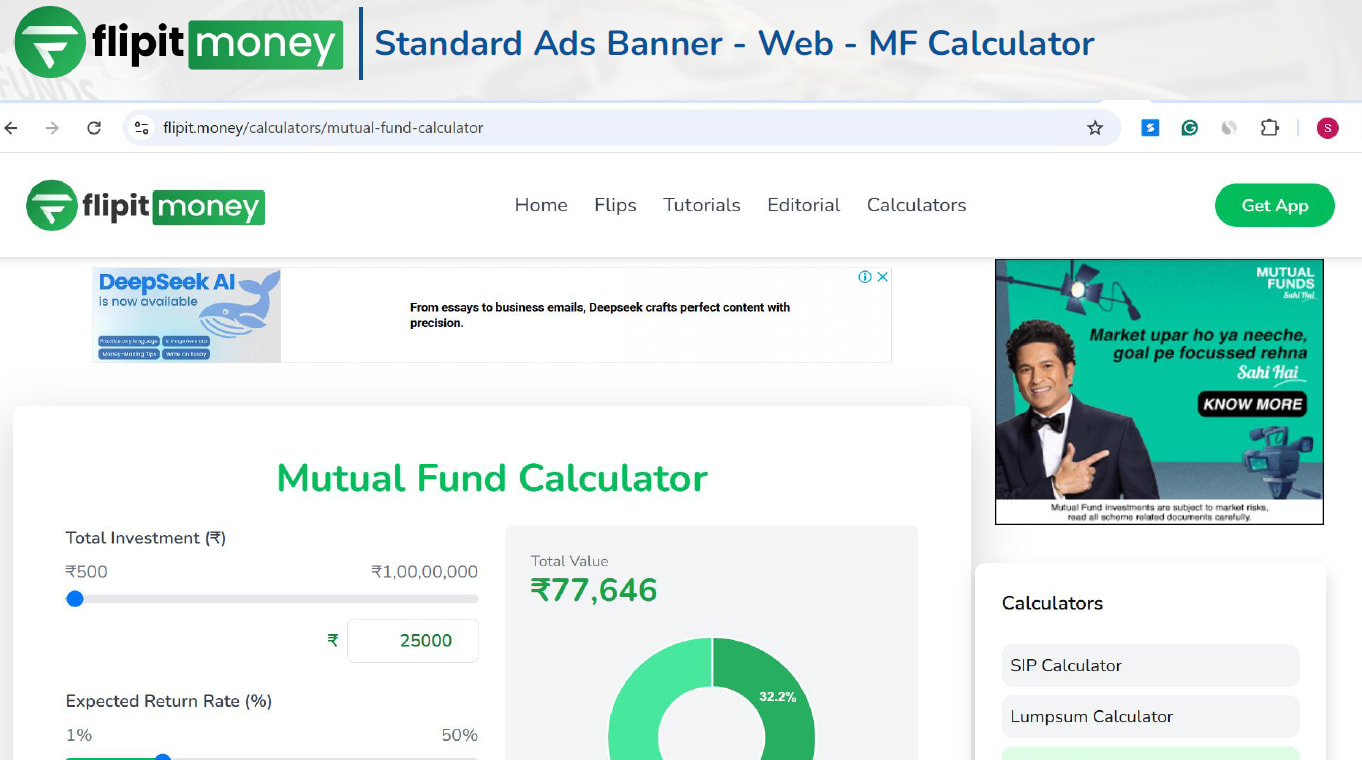Click the investment amount field showing 25000
This screenshot has height=760, width=1362.
click(x=413, y=641)
